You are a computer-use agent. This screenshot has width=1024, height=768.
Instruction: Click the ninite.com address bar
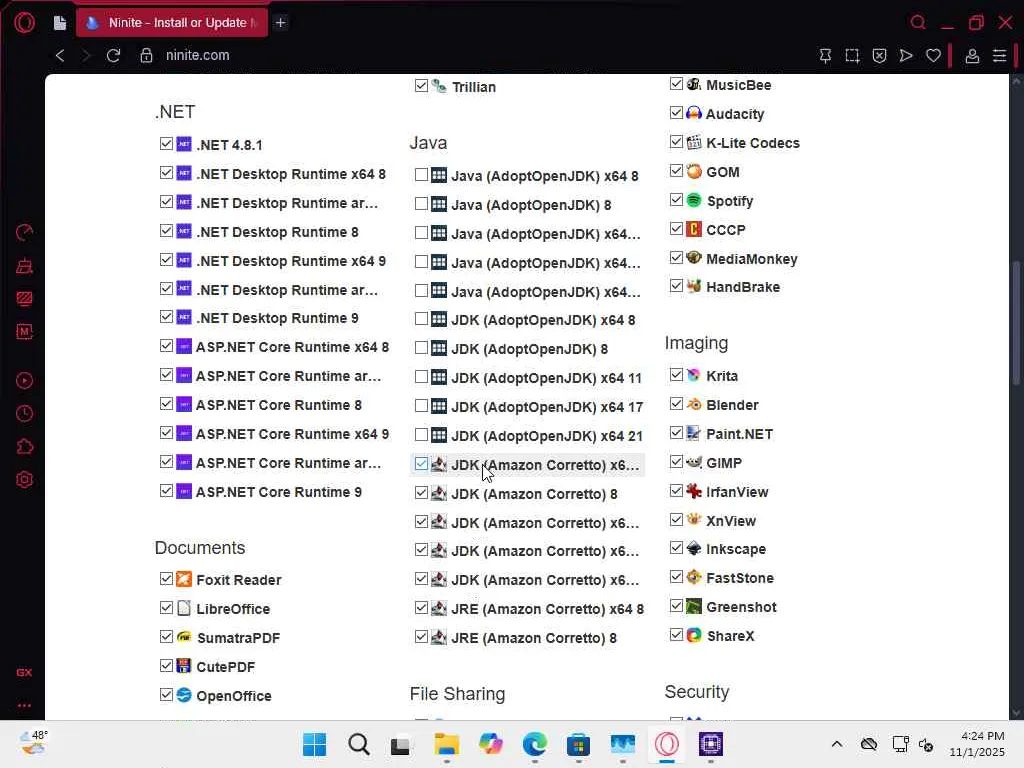(197, 56)
